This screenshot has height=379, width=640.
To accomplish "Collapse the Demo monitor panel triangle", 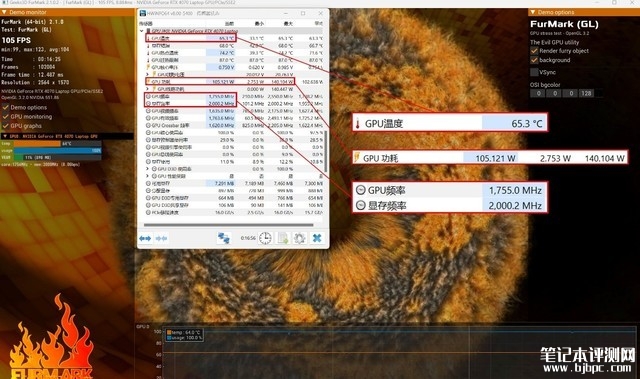I will tap(4, 12).
